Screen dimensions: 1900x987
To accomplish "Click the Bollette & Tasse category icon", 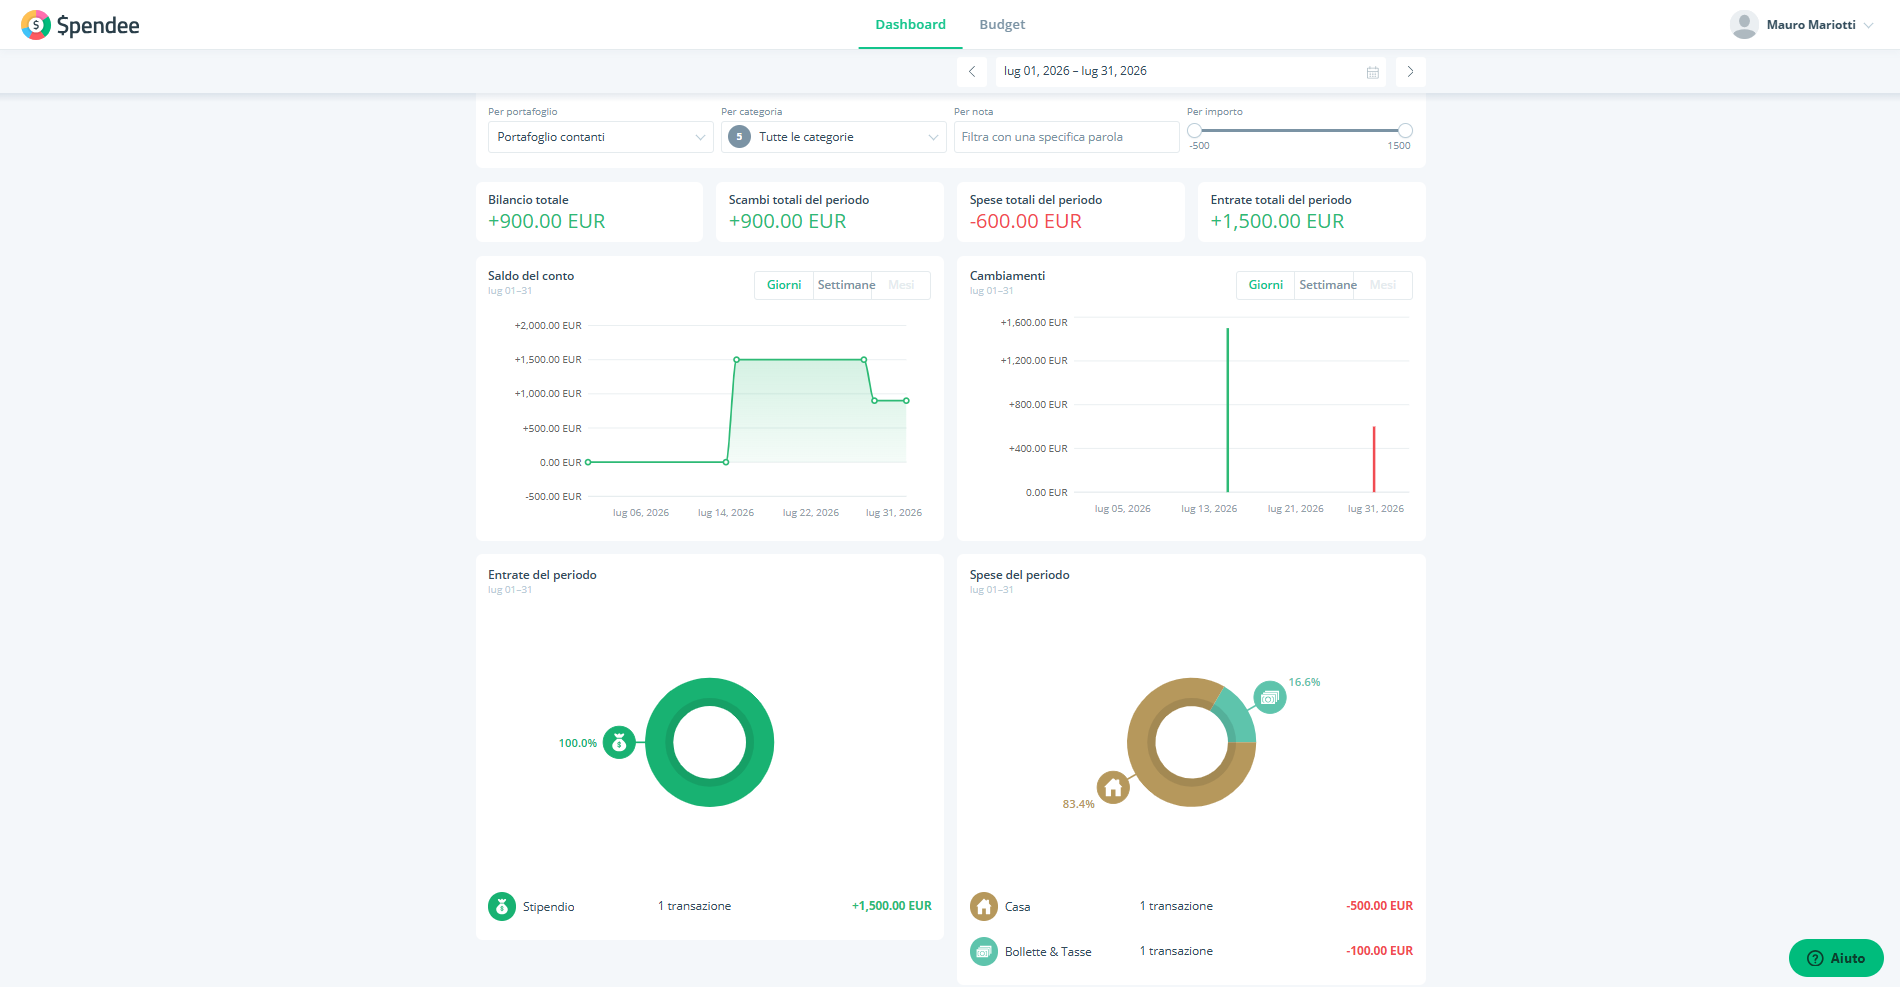I will click(984, 951).
